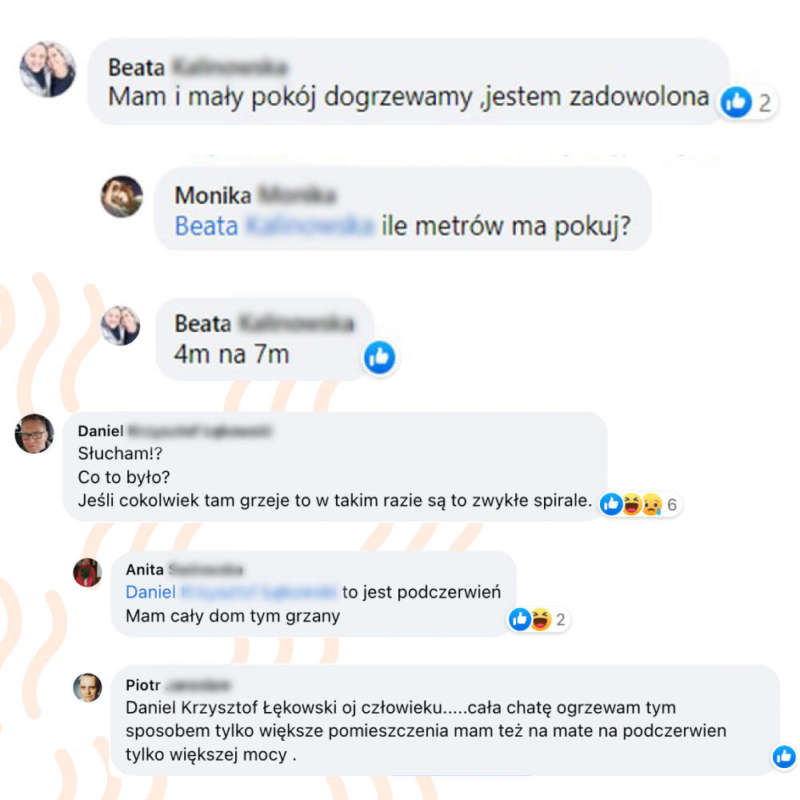Click the blue 'Daniel' mention in Anita's reply
Screen dimensions: 800x800
151,592
